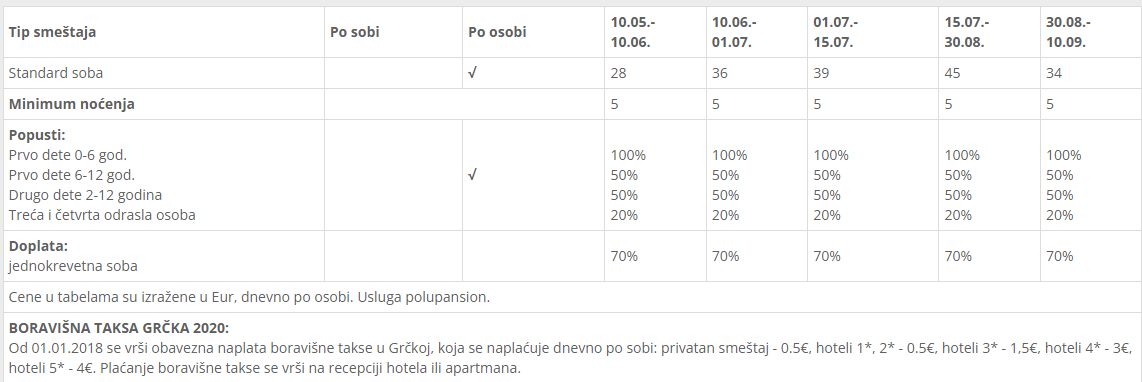1142x382 pixels.
Task: Click 'Treća i četvrta odrasla osoba' text
Action: click(x=102, y=215)
